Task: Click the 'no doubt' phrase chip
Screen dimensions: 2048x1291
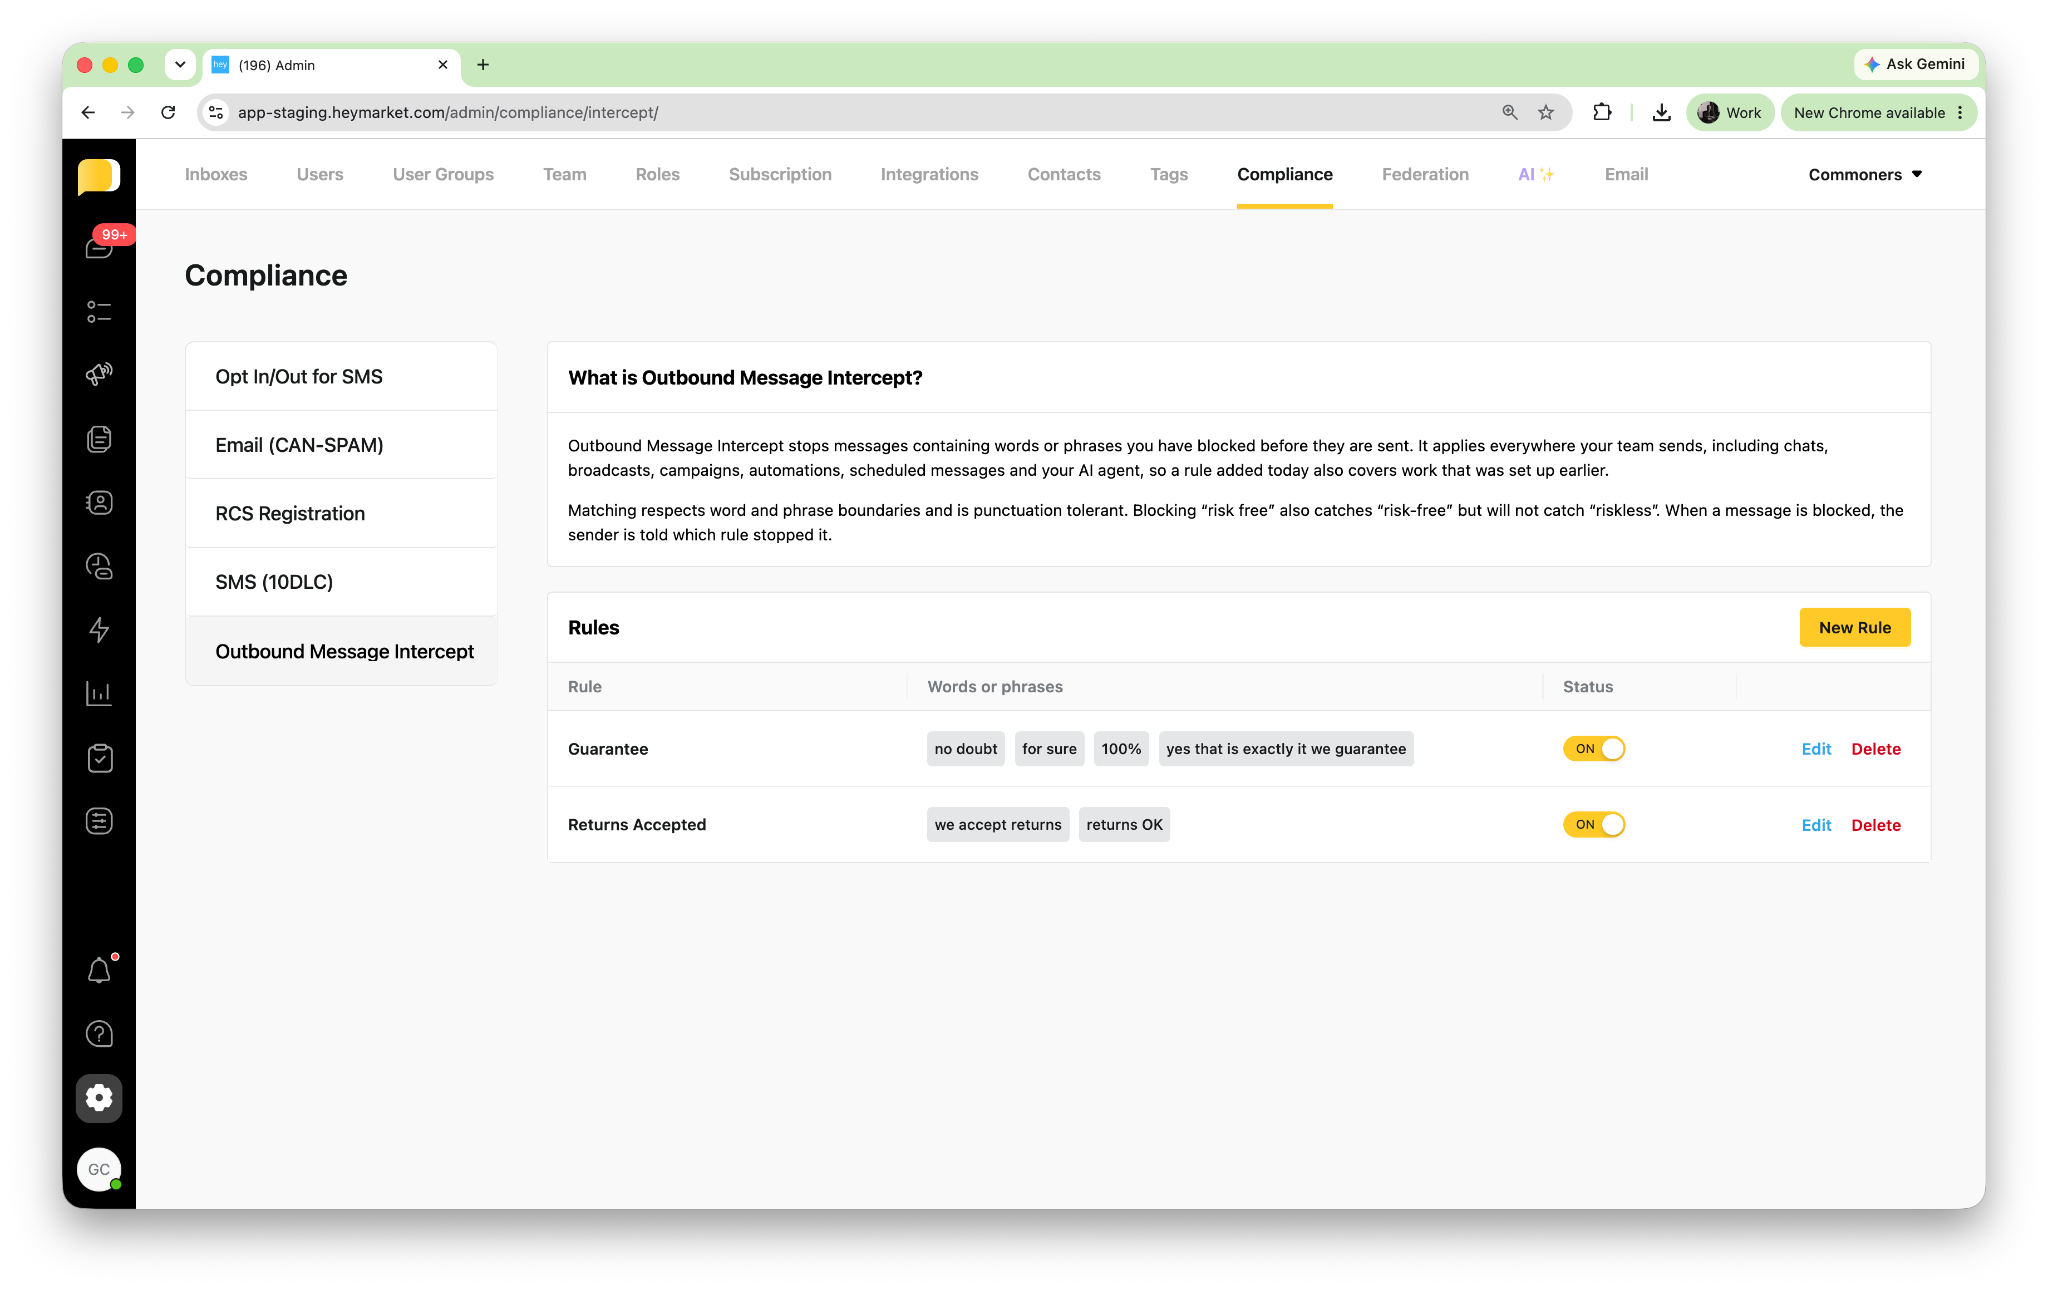Action: (x=966, y=749)
